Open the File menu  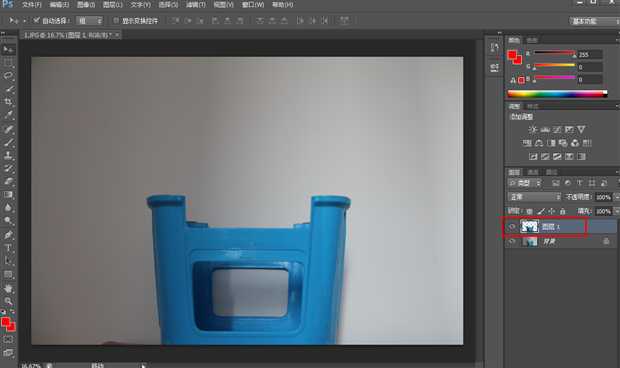coord(32,5)
